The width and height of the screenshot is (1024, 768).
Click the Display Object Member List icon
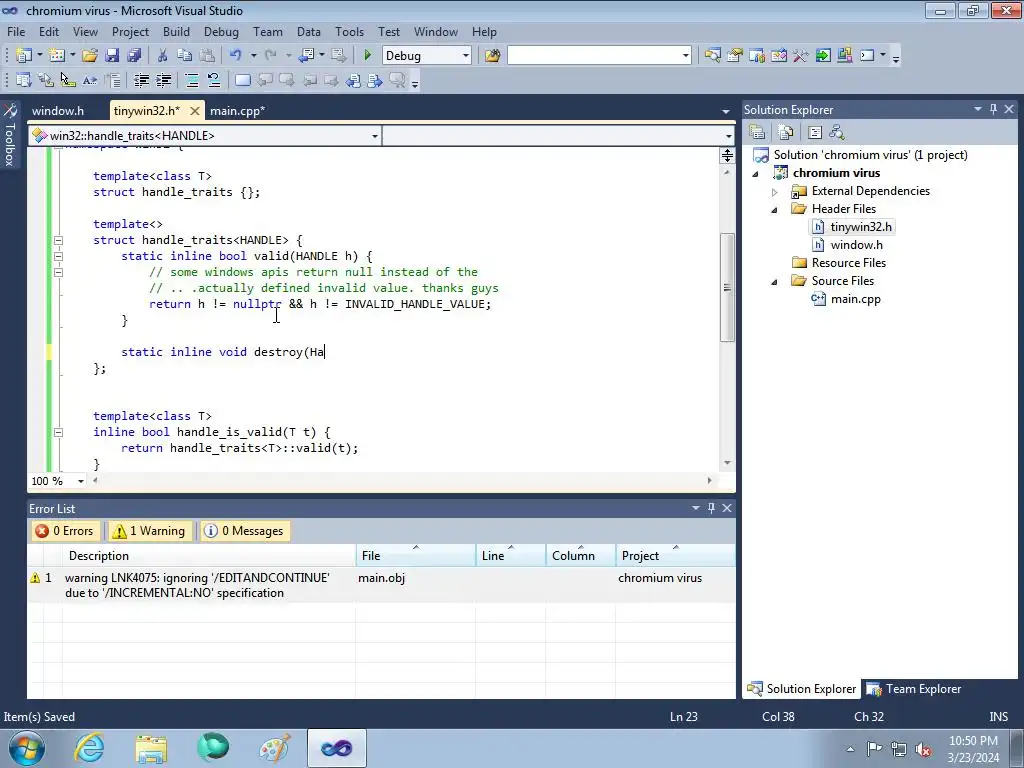(24, 80)
